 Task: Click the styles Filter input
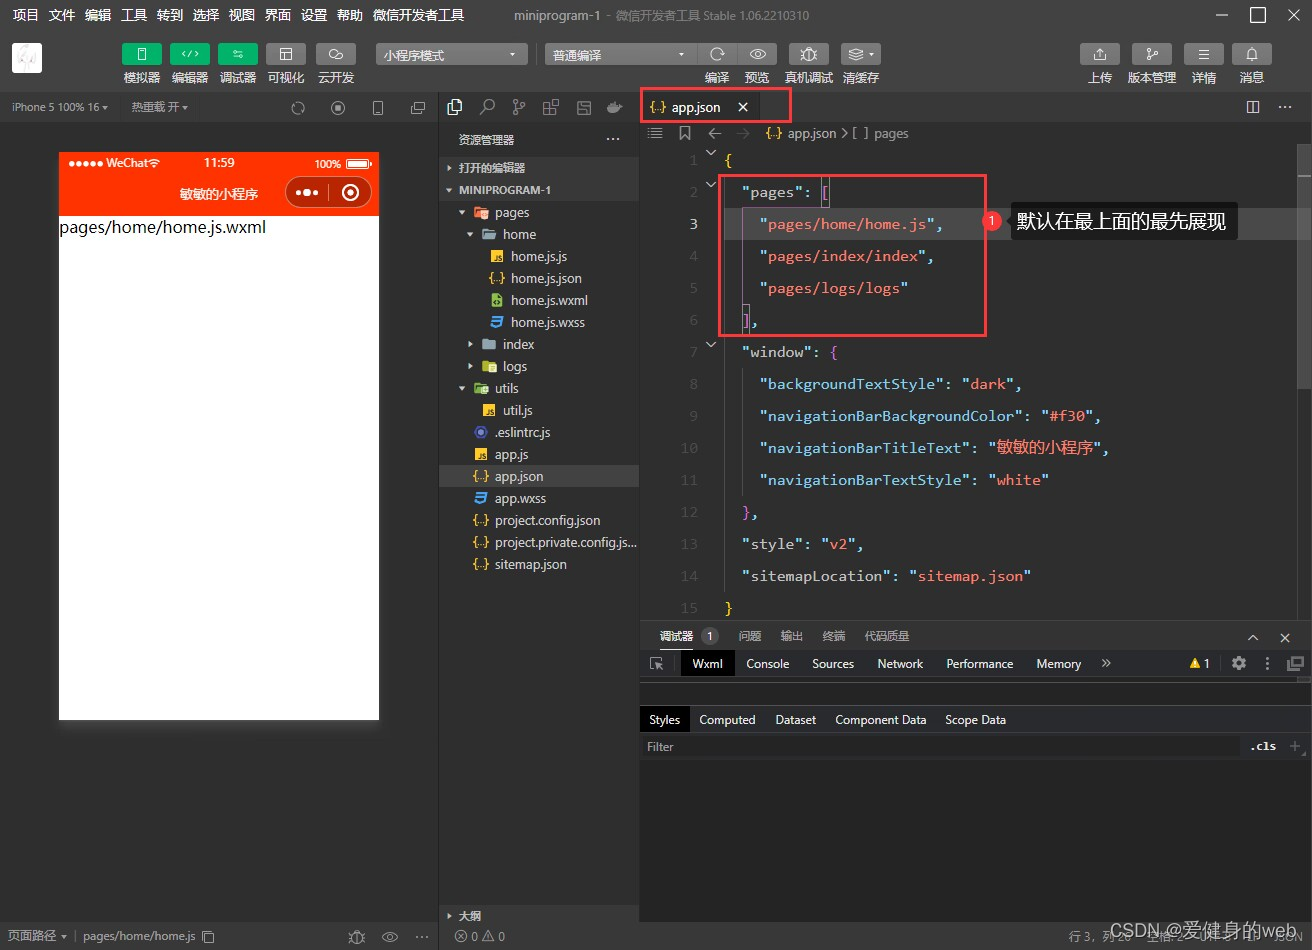[940, 746]
